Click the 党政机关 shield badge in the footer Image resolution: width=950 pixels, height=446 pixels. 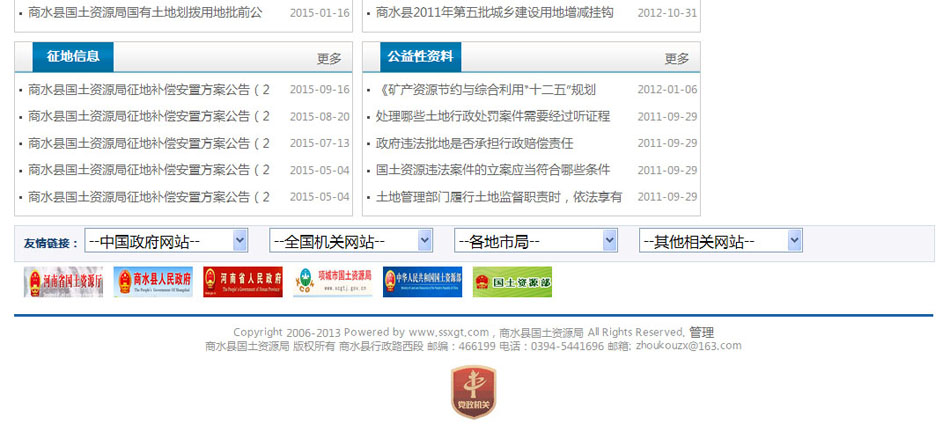pyautogui.click(x=473, y=391)
